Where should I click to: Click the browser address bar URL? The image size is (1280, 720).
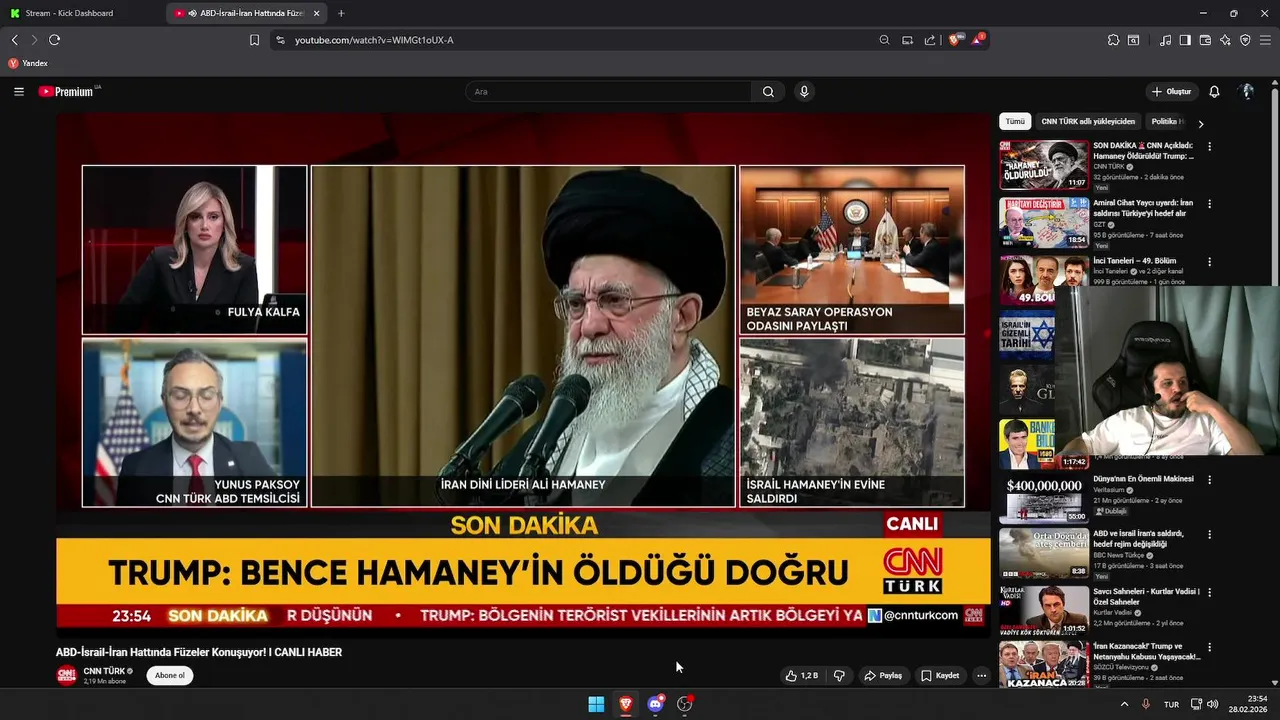(x=374, y=40)
